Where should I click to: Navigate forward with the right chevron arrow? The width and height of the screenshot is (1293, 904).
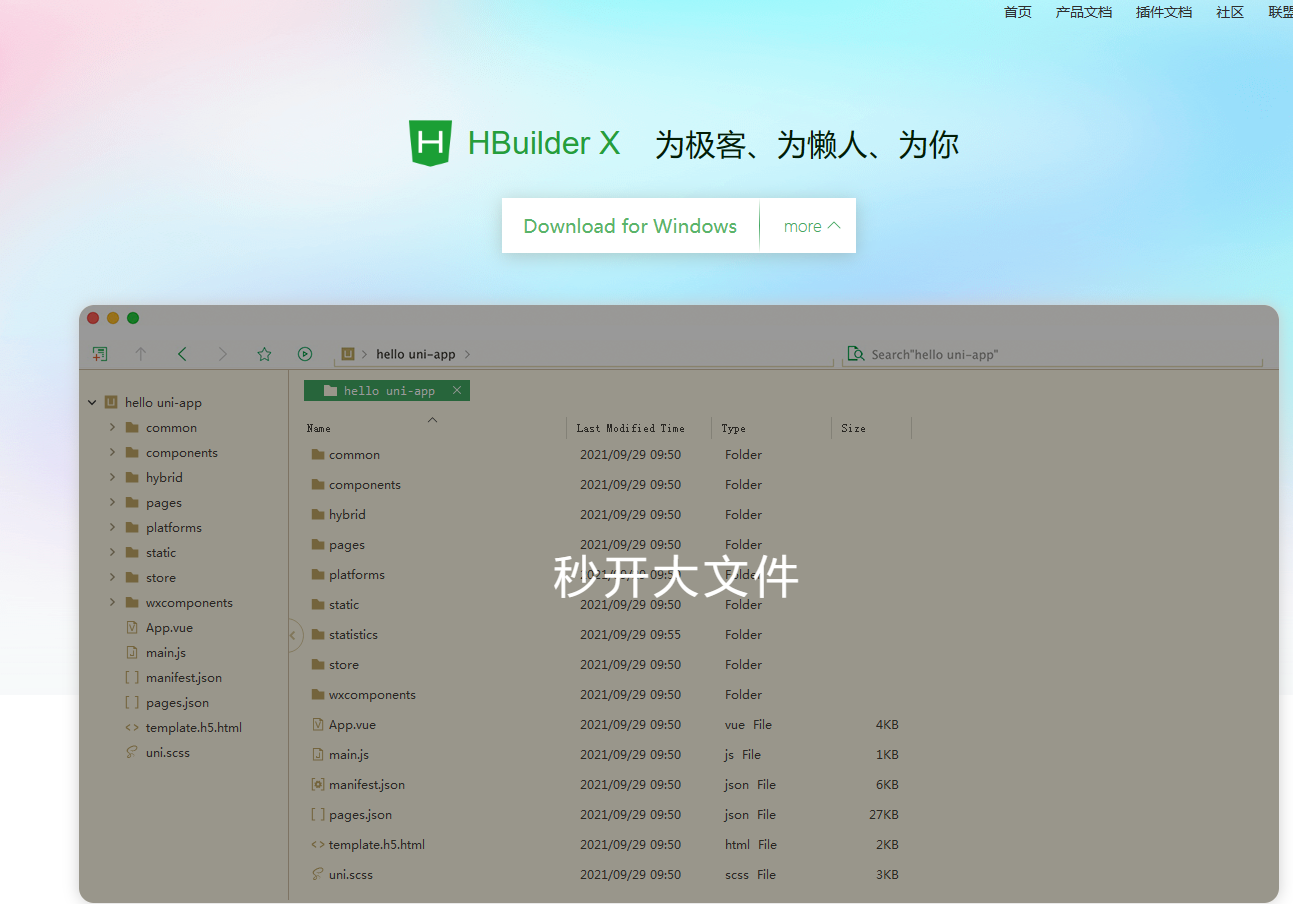222,353
